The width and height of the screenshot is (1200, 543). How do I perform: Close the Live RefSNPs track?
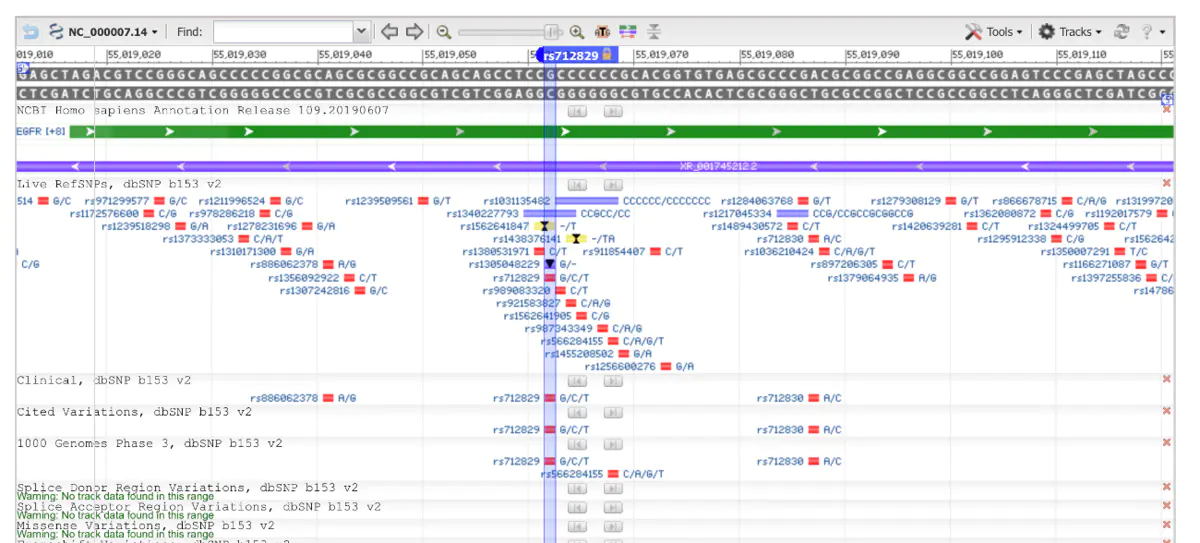click(x=1166, y=184)
